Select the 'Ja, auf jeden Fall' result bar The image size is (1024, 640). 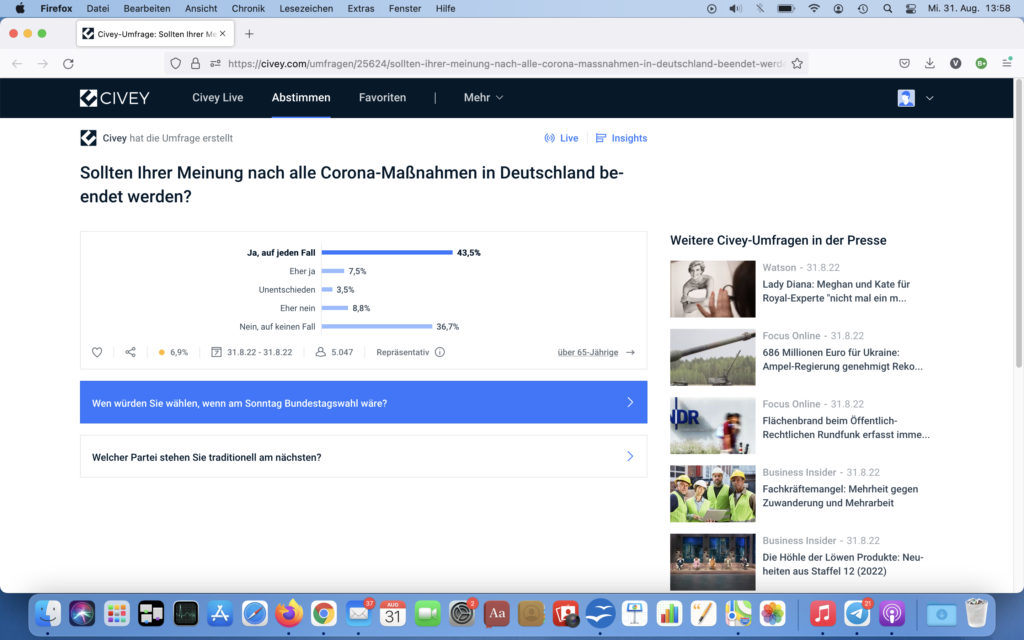coord(387,253)
